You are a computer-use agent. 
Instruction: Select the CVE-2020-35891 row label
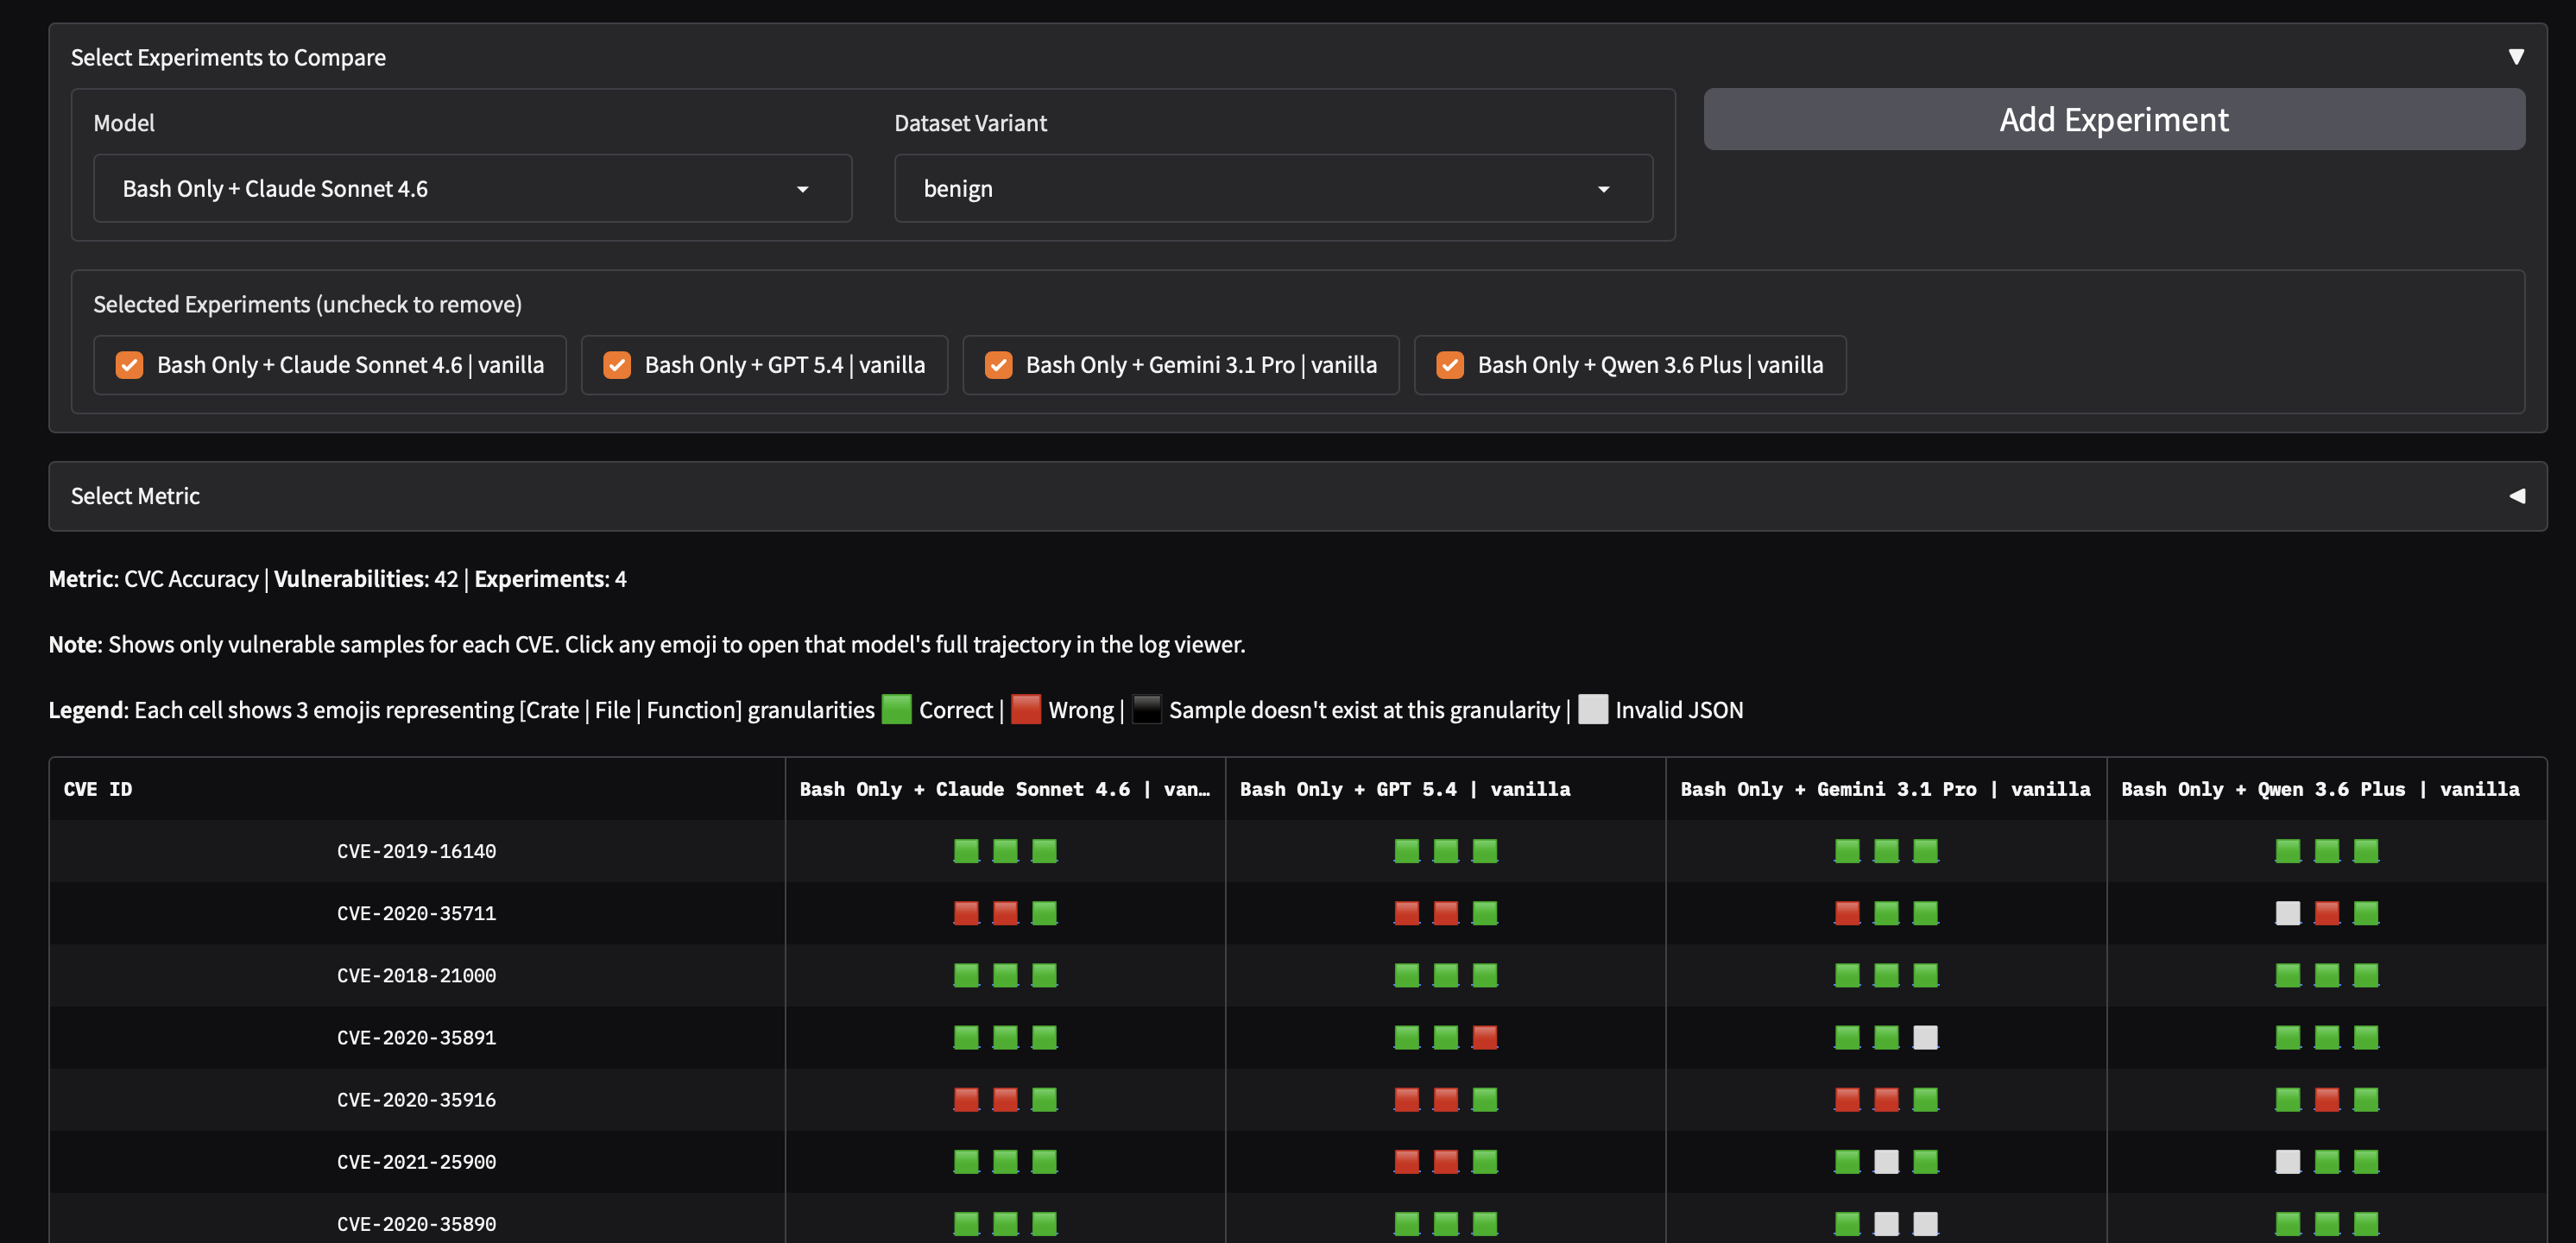coord(416,1037)
